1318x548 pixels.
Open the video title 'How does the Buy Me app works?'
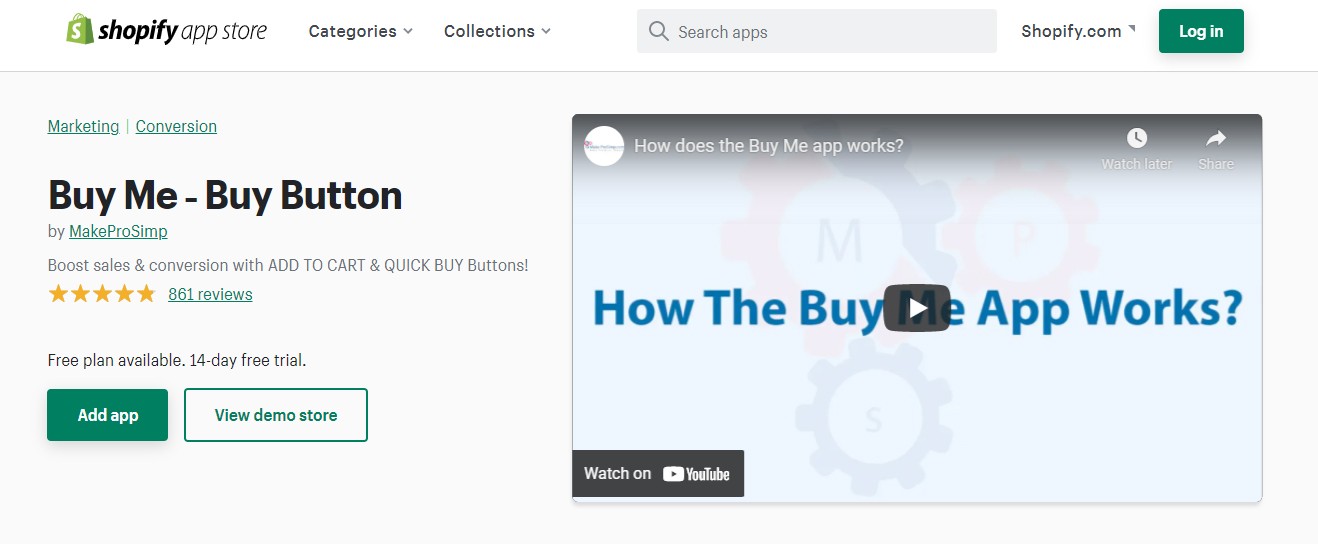[769, 146]
